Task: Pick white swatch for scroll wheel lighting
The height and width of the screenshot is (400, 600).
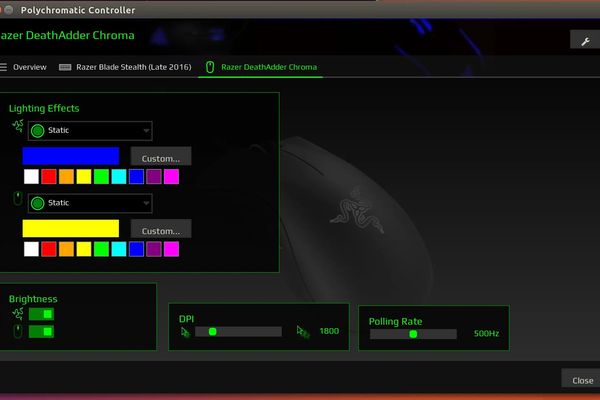Action: [31, 249]
